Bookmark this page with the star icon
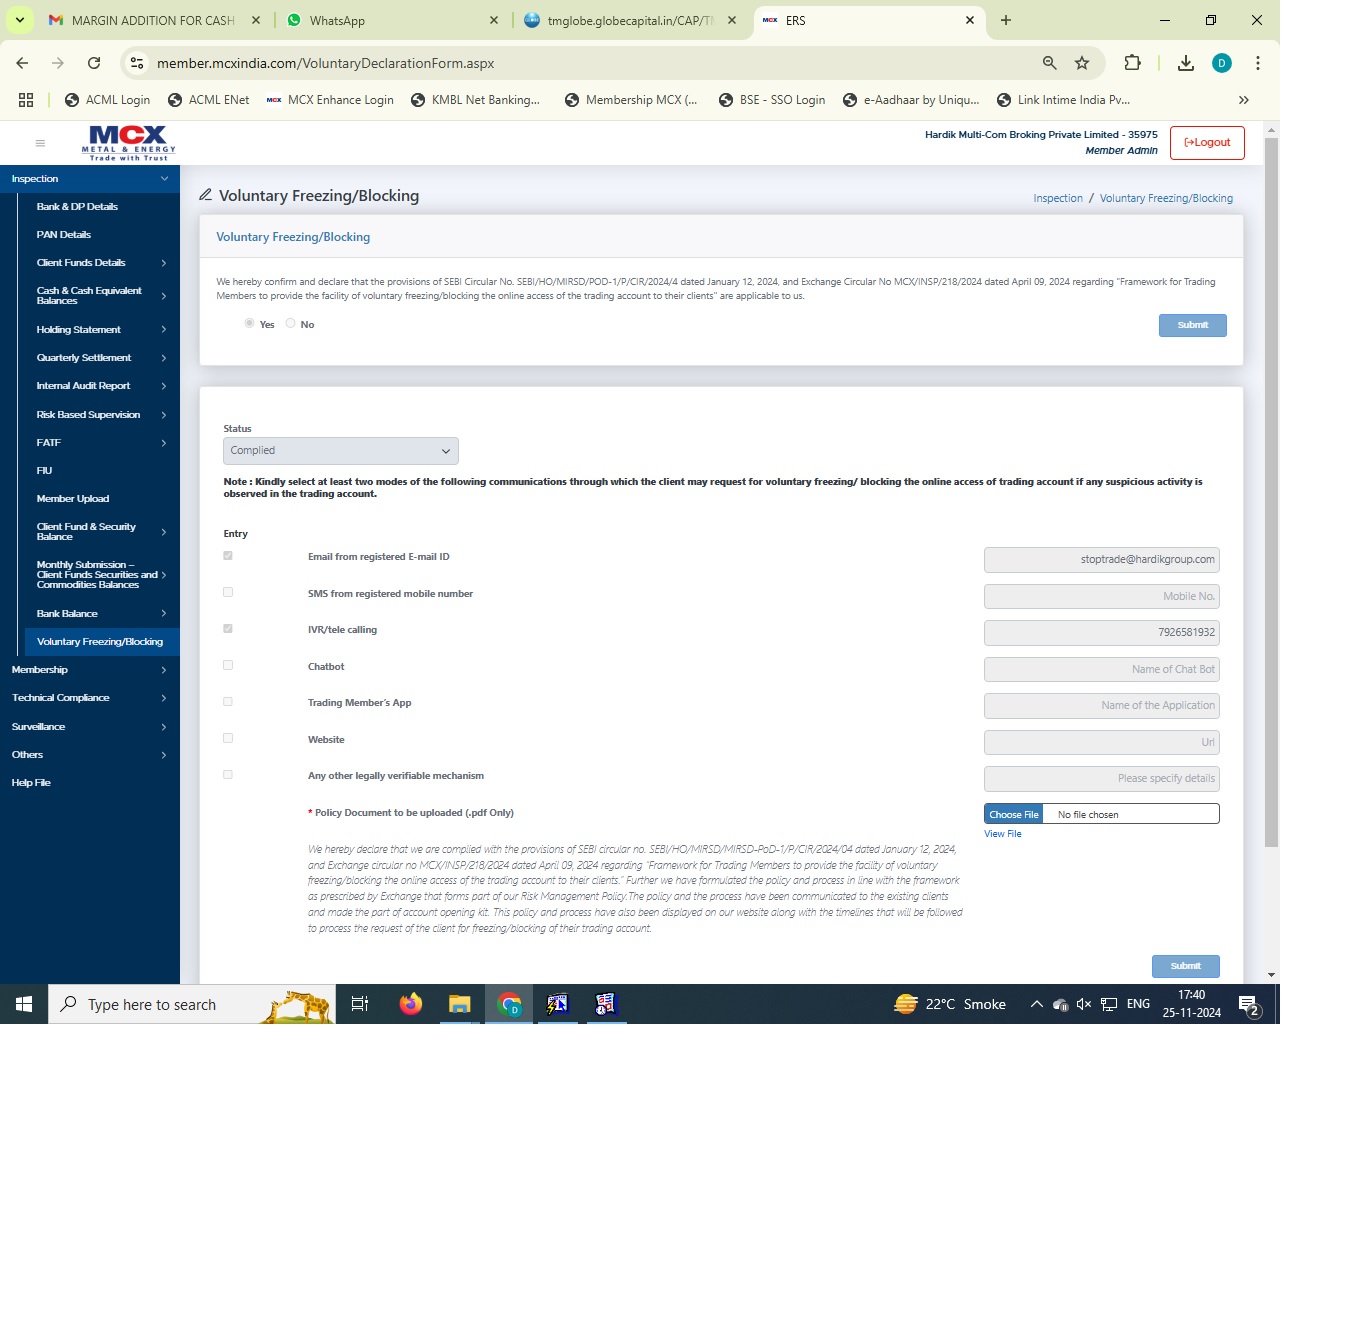Image resolution: width=1360 pixels, height=1332 pixels. click(1081, 63)
